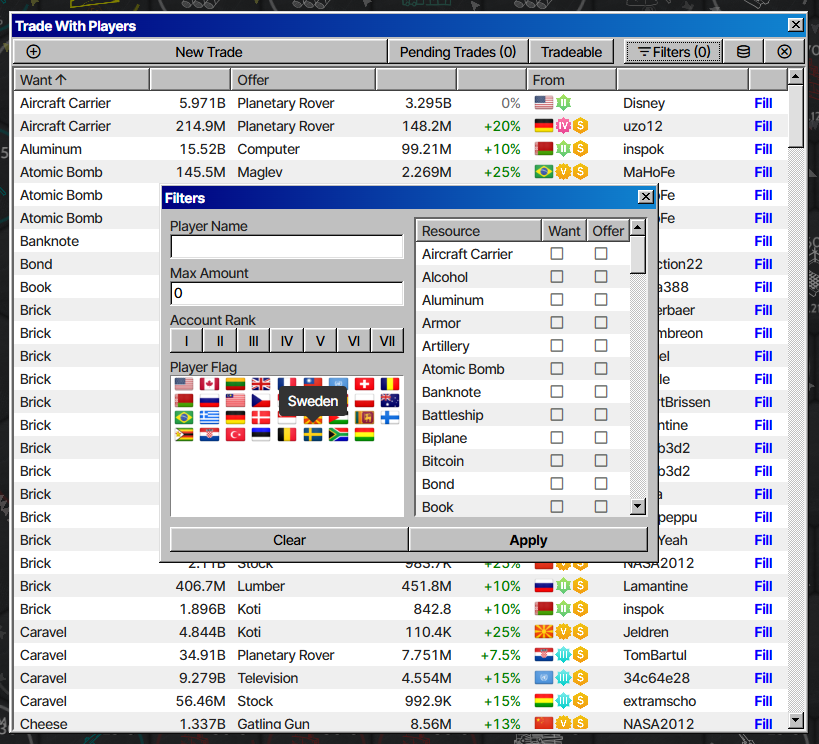Toggle account rank IV filter
The height and width of the screenshot is (744, 819).
[287, 341]
